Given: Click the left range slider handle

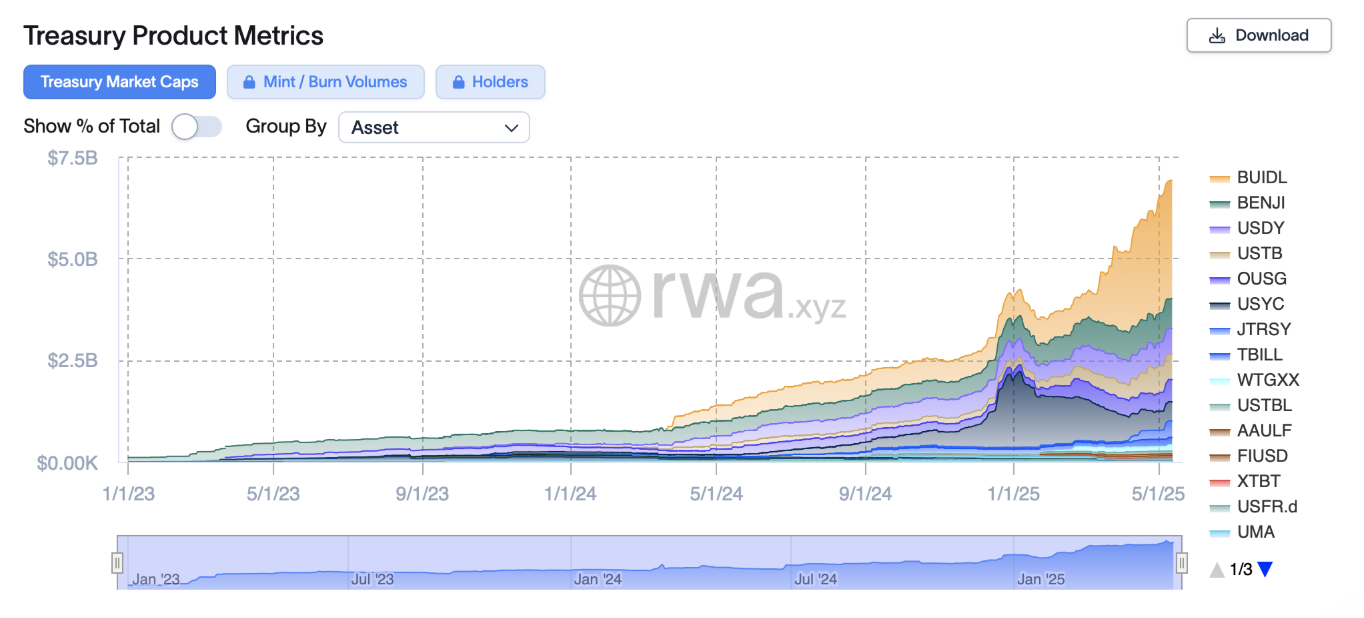Looking at the screenshot, I should click(x=117, y=564).
